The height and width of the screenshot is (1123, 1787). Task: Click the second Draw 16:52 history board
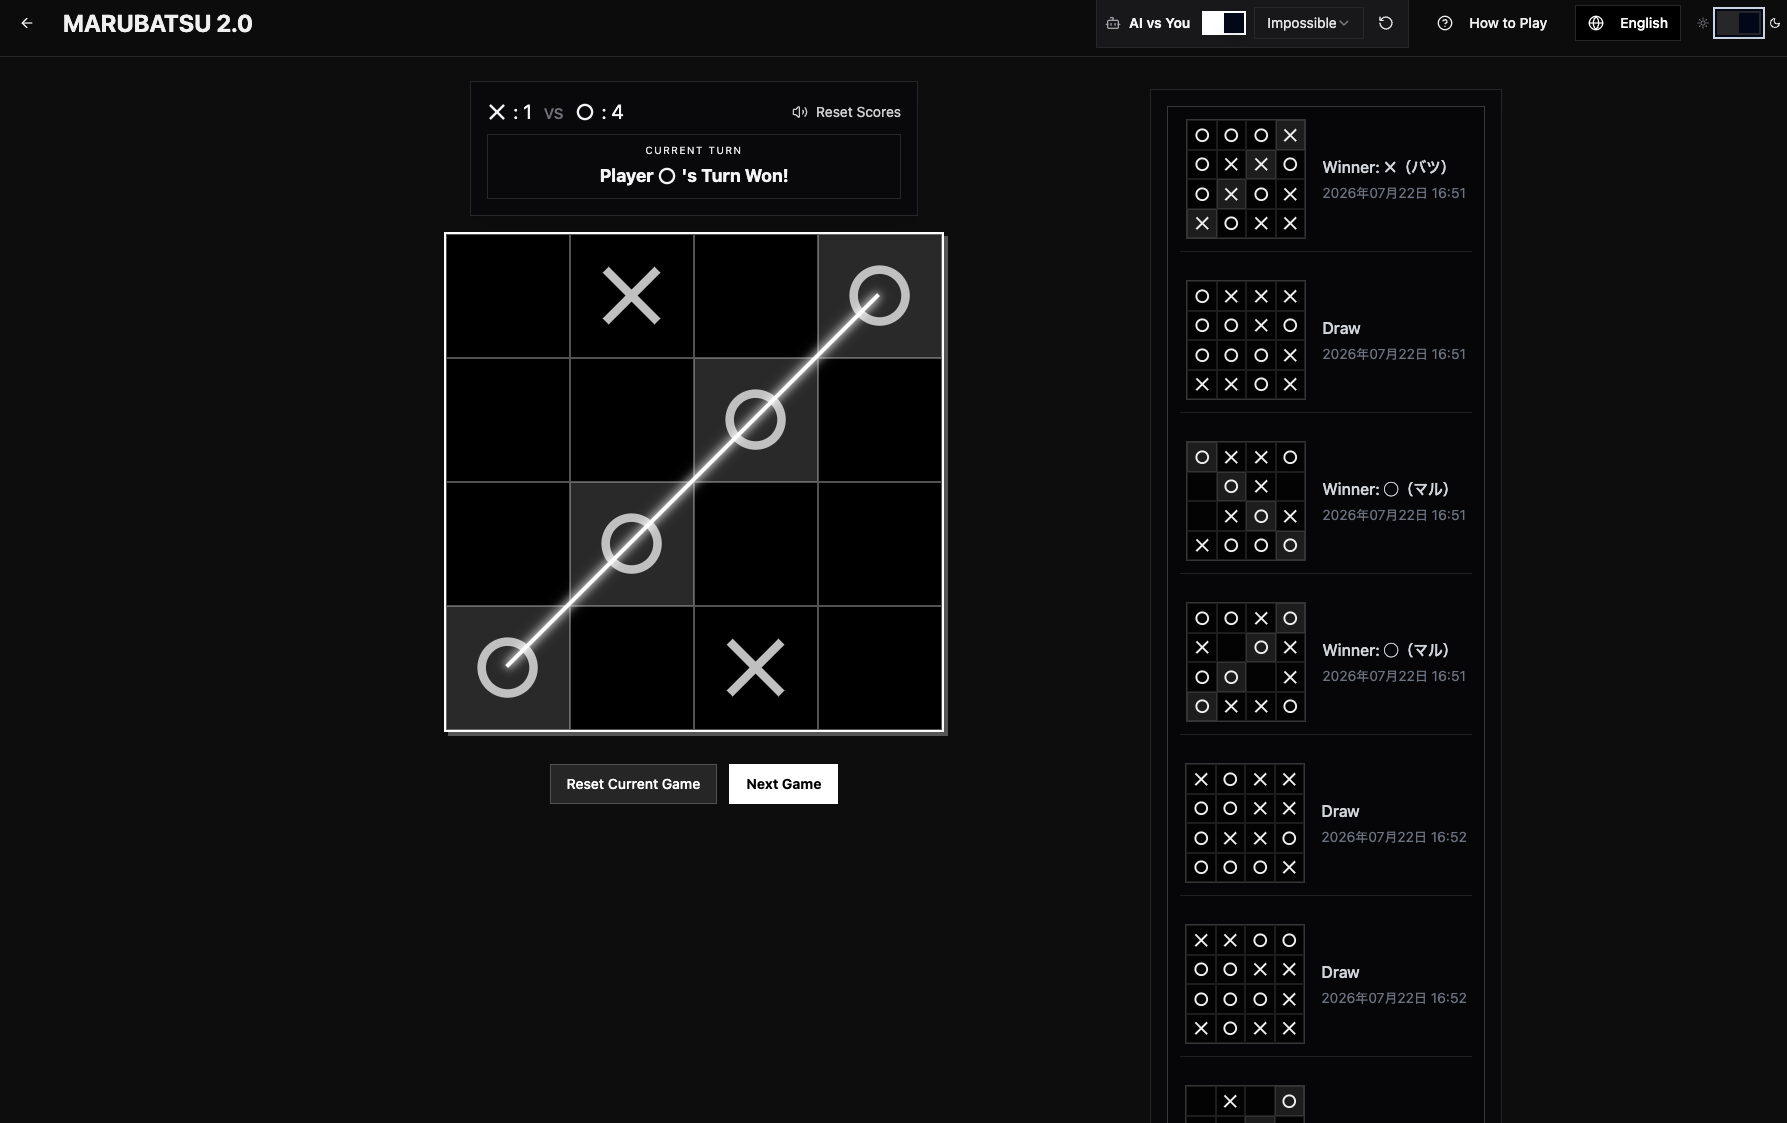pos(1245,984)
